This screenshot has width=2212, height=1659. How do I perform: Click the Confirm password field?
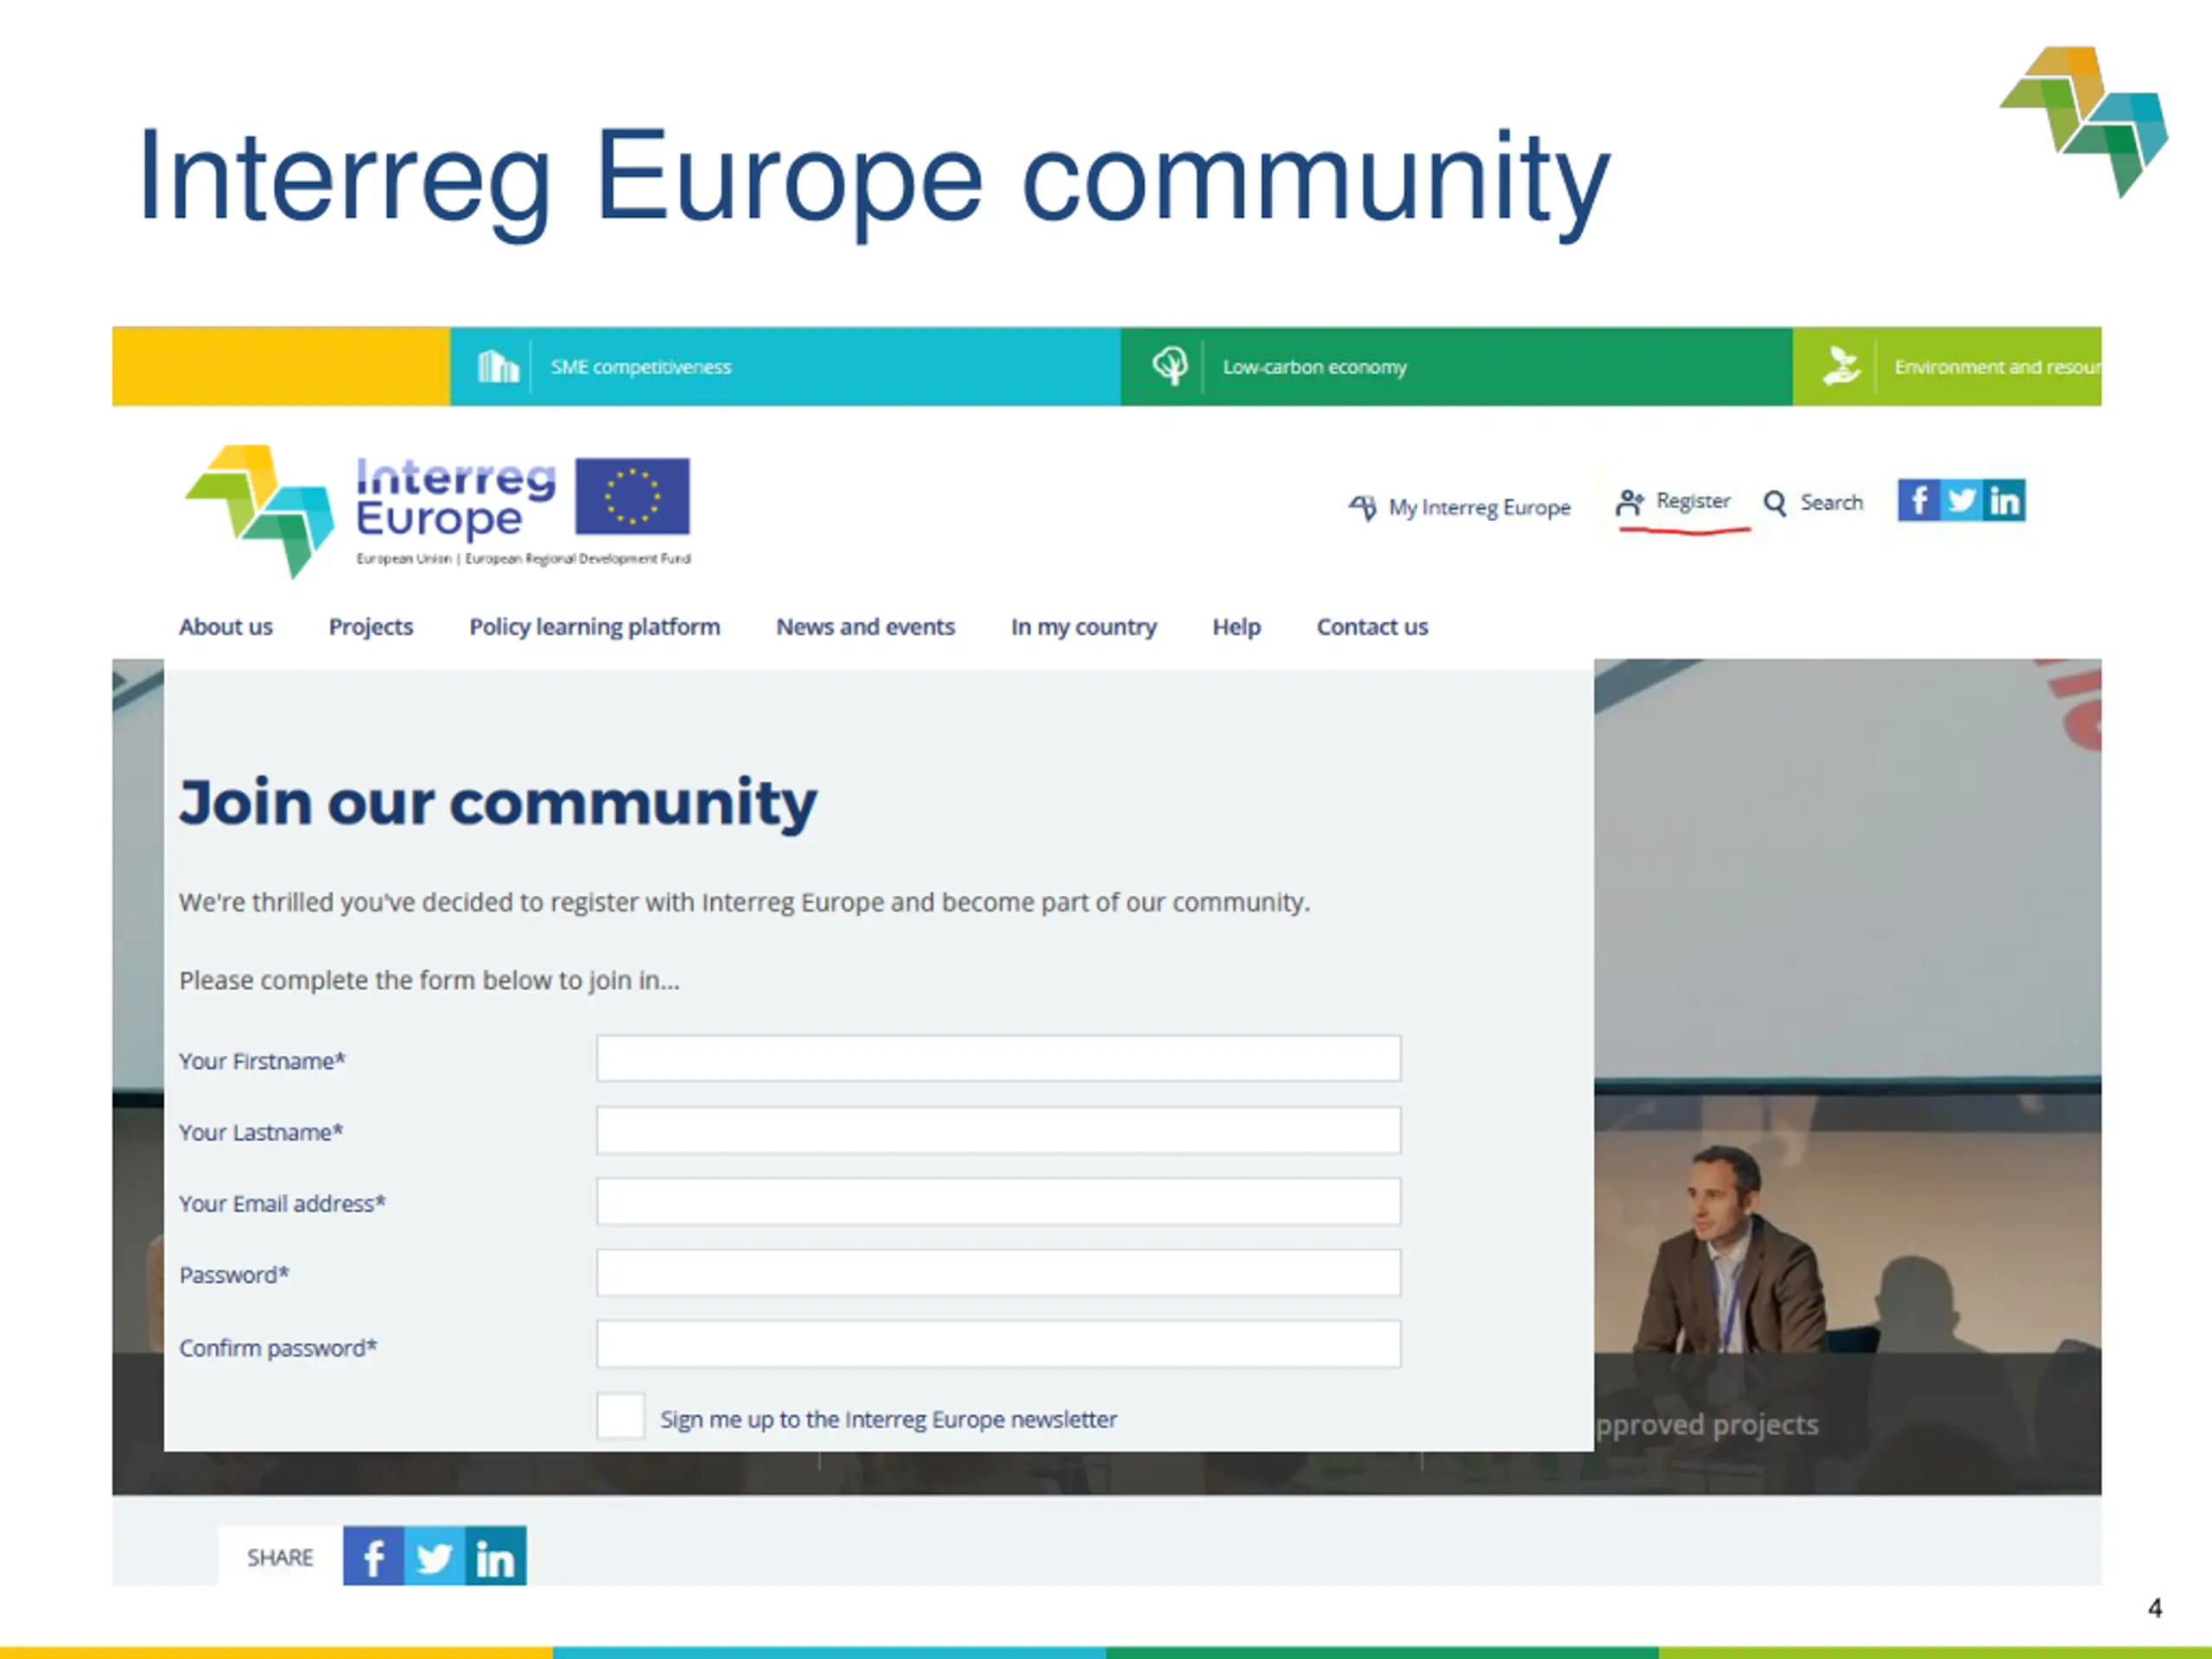click(x=999, y=1344)
